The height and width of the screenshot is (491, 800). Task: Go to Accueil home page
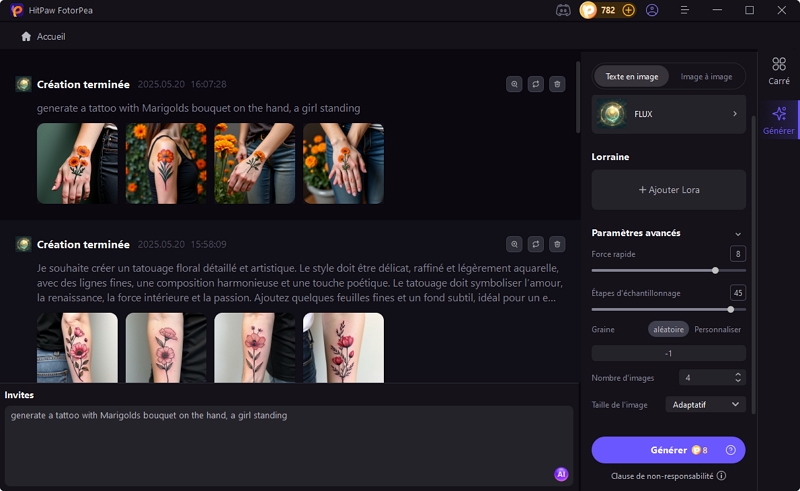(x=43, y=36)
